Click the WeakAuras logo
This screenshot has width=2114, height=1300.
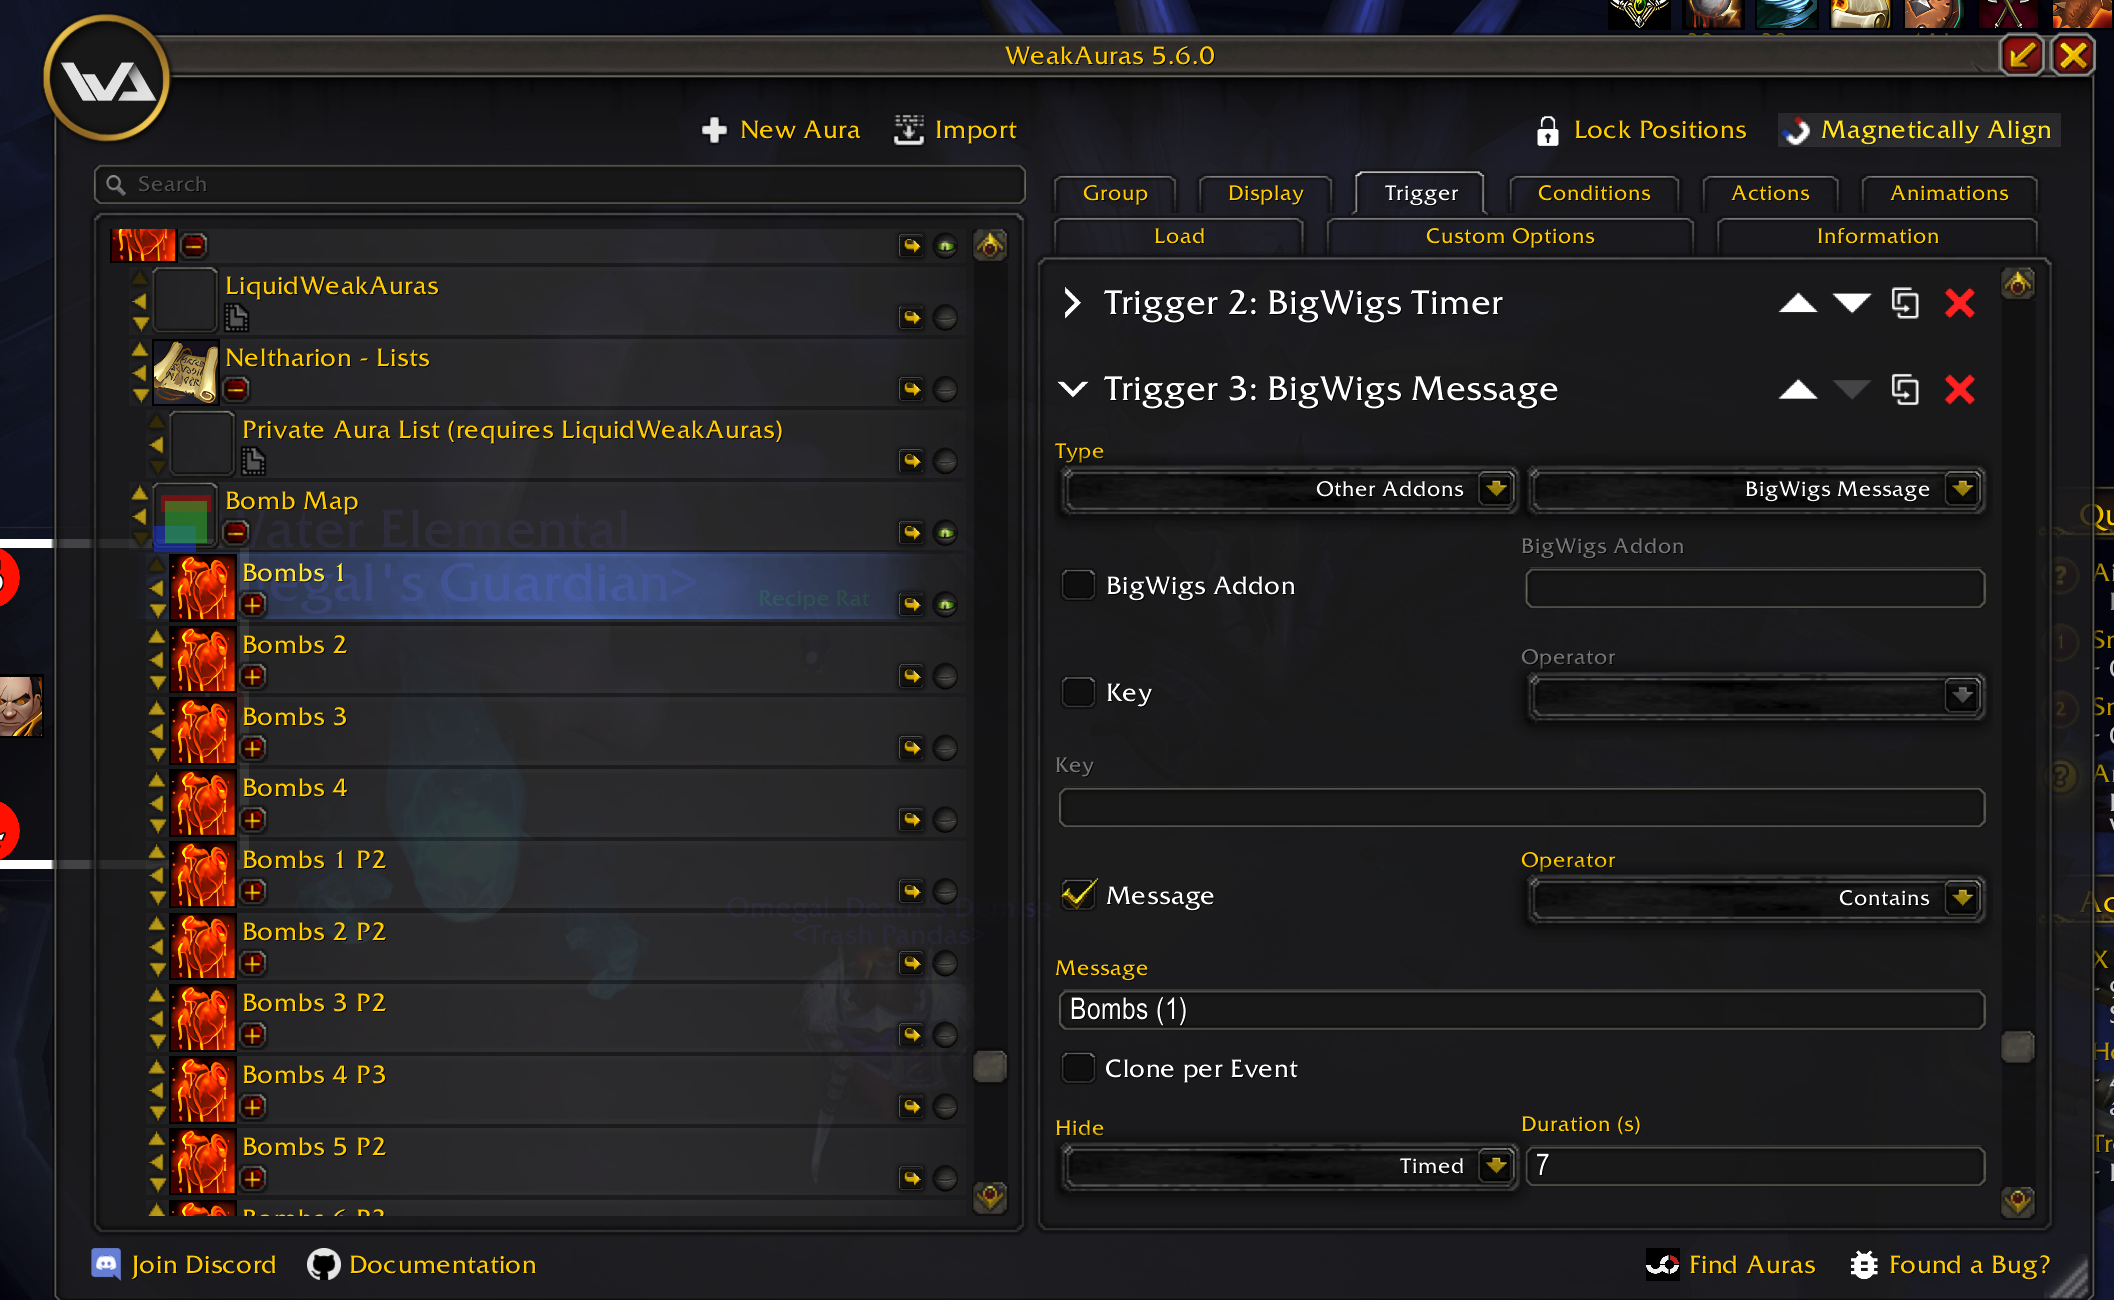(x=107, y=79)
